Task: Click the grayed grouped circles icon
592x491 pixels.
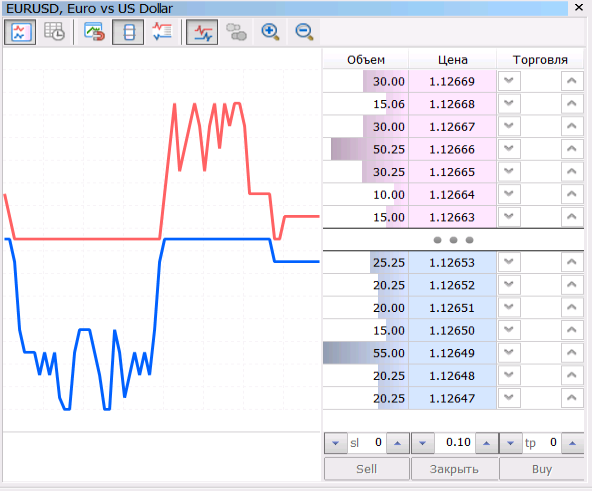Action: tap(236, 32)
